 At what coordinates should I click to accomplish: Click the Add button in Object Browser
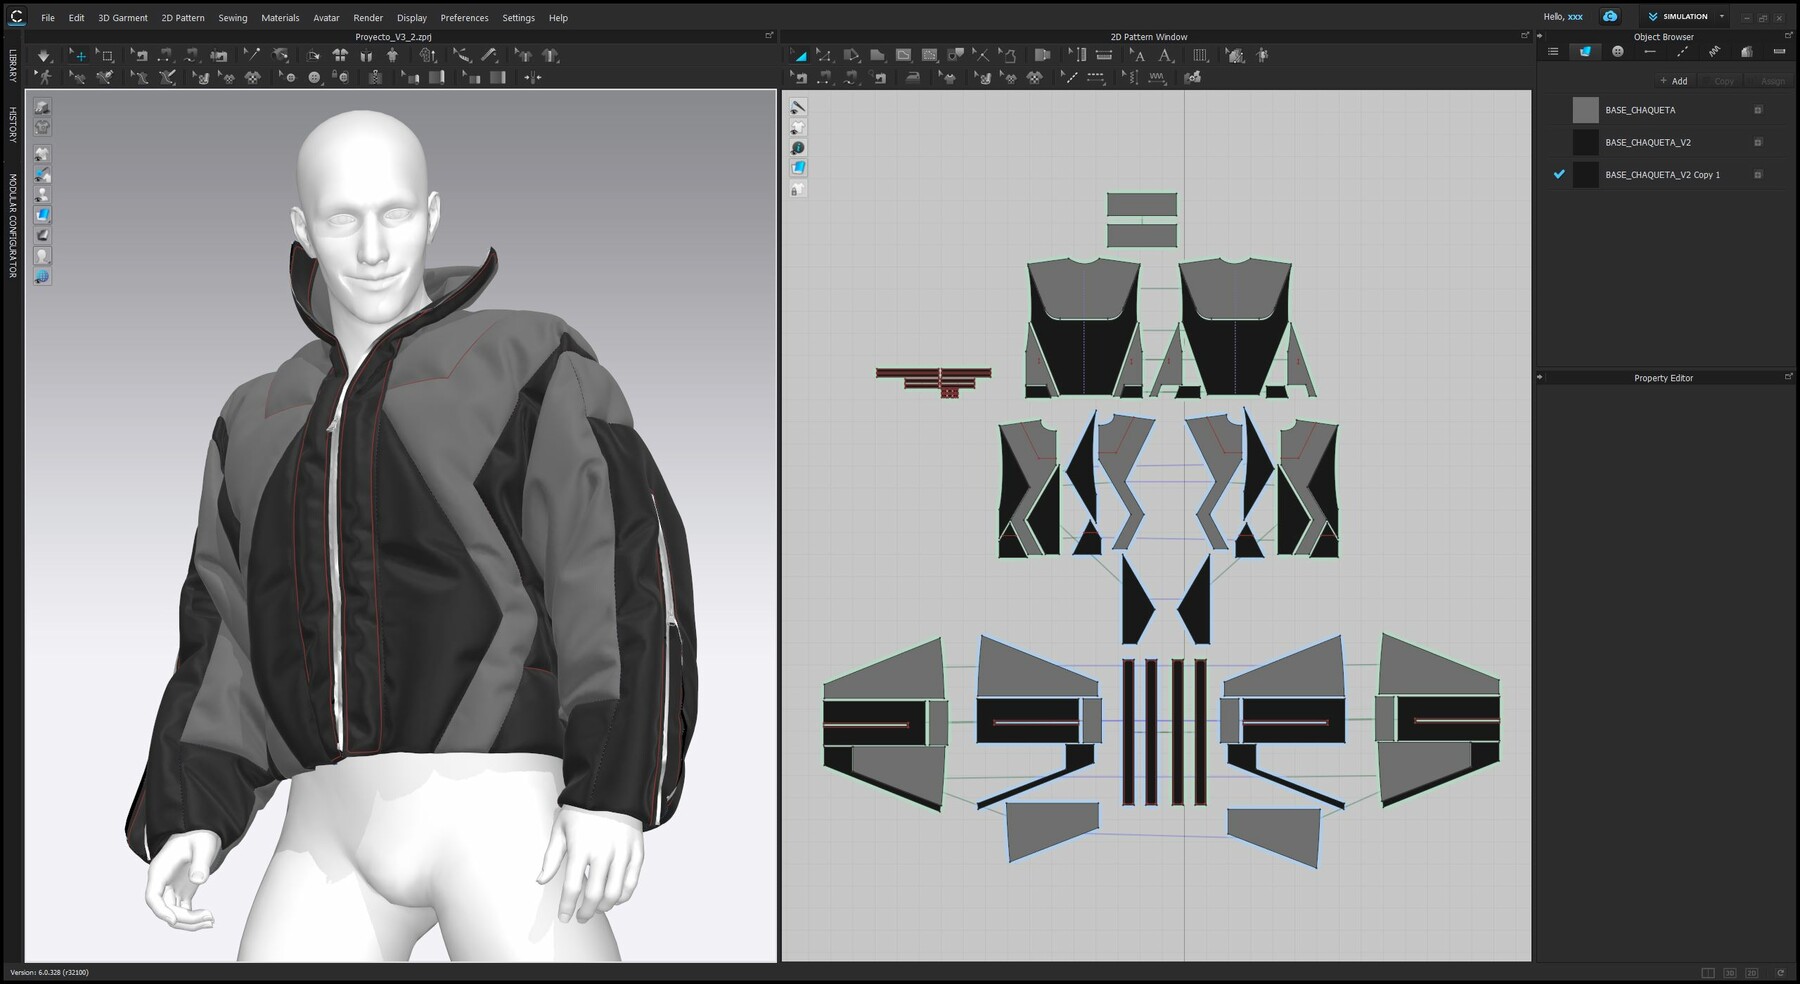pos(1673,81)
